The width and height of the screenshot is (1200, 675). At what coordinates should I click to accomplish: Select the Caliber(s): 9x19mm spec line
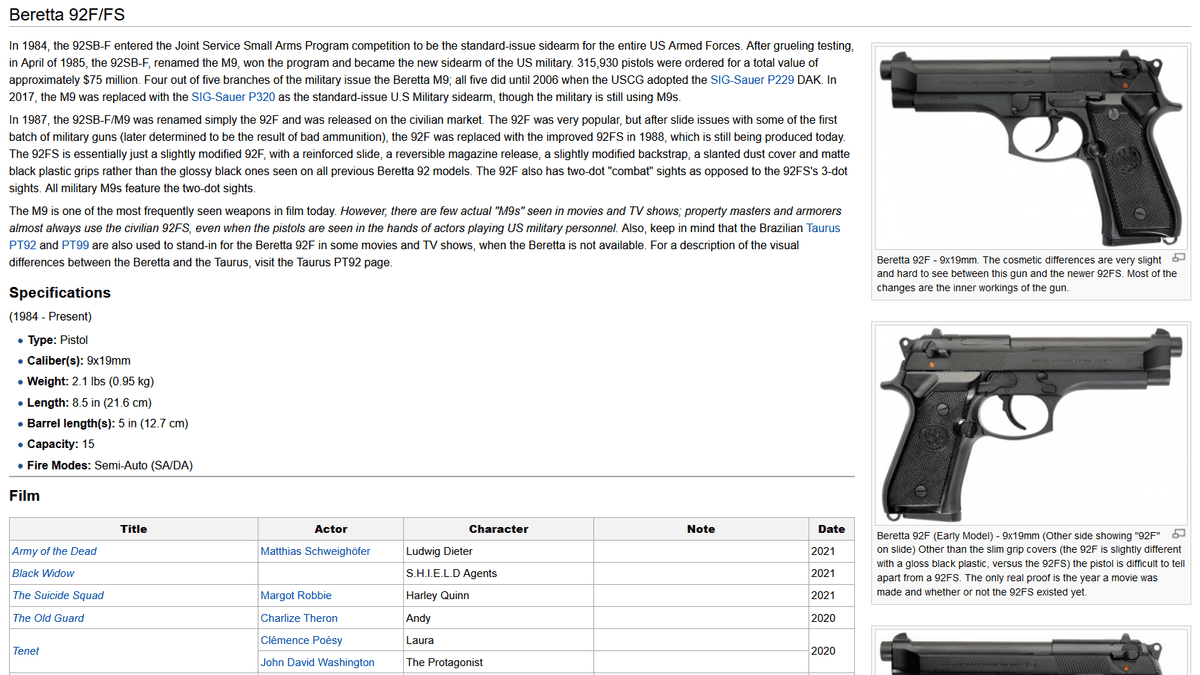(79, 360)
